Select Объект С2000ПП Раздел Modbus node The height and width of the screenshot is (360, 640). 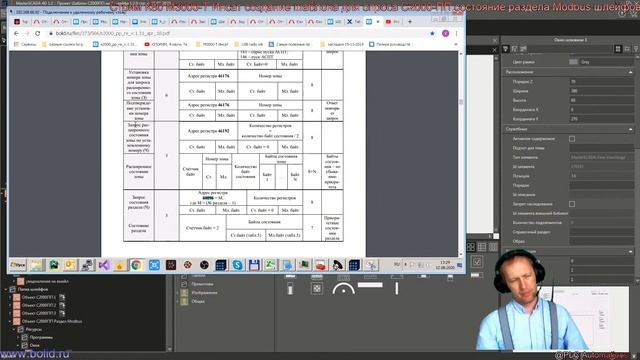[51, 322]
